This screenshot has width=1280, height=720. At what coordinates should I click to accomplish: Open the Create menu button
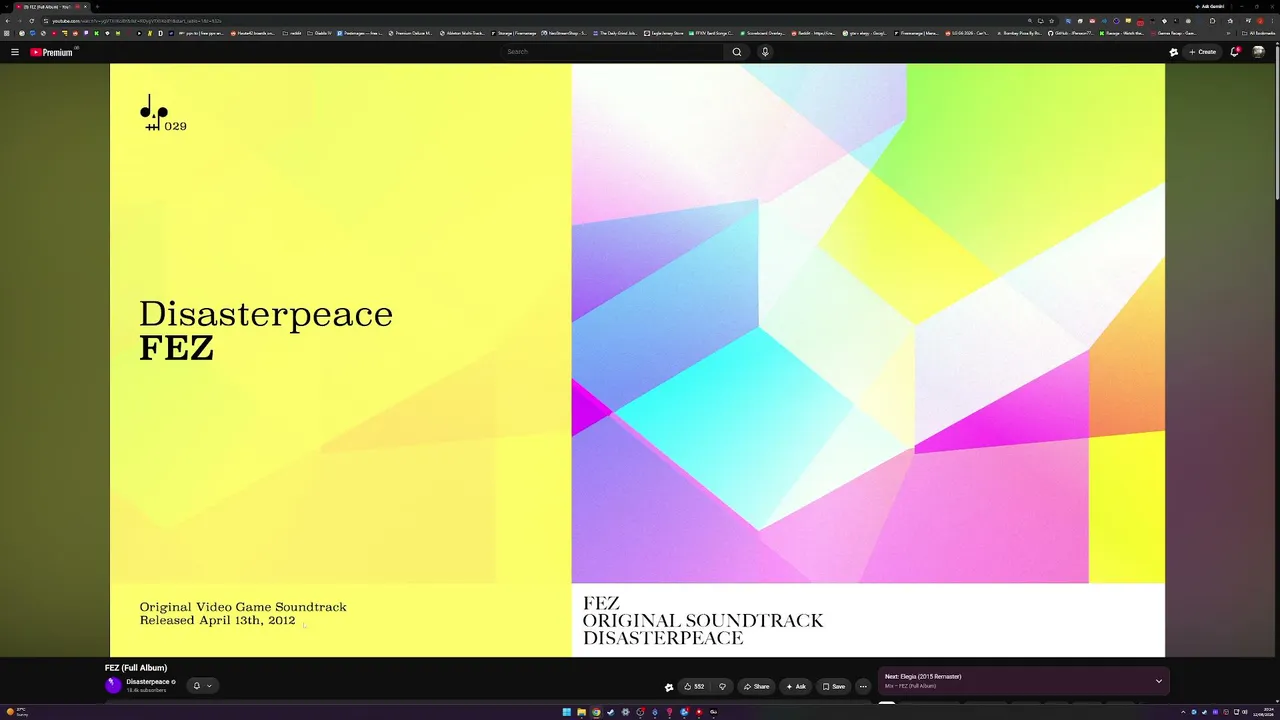(x=1203, y=52)
